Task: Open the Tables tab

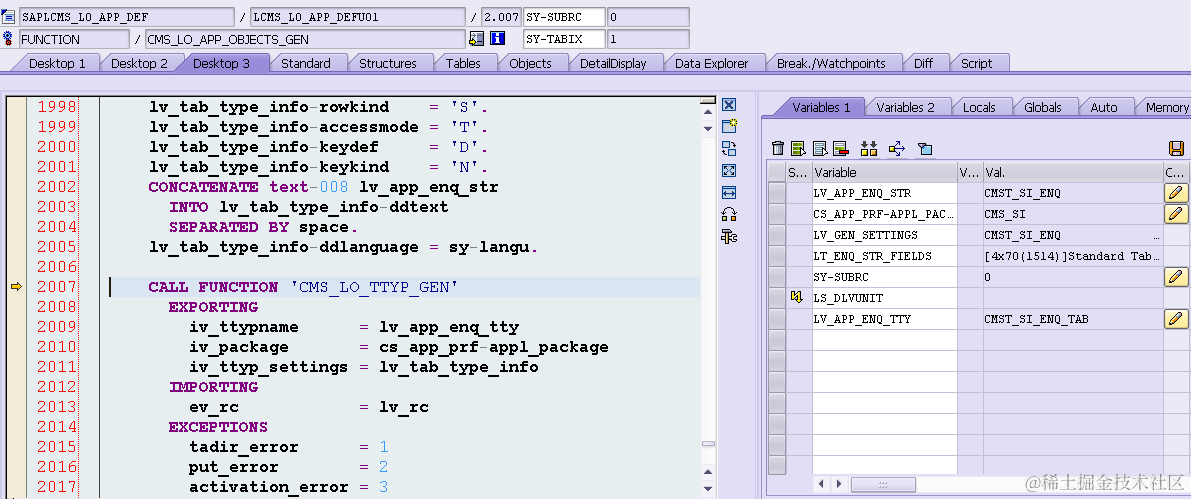Action: coord(463,64)
